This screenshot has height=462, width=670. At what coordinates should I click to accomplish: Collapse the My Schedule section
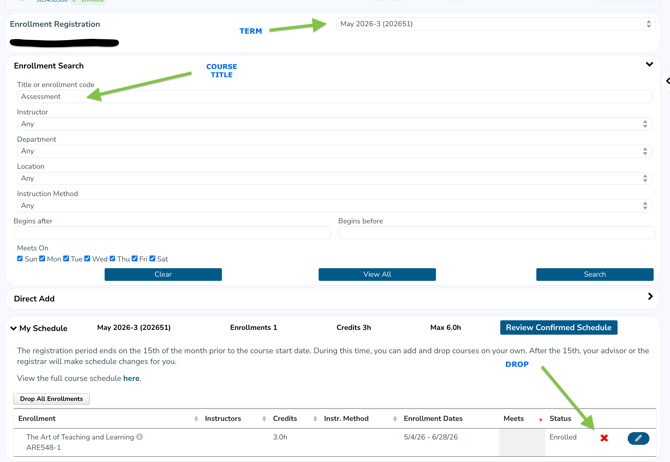coord(14,328)
